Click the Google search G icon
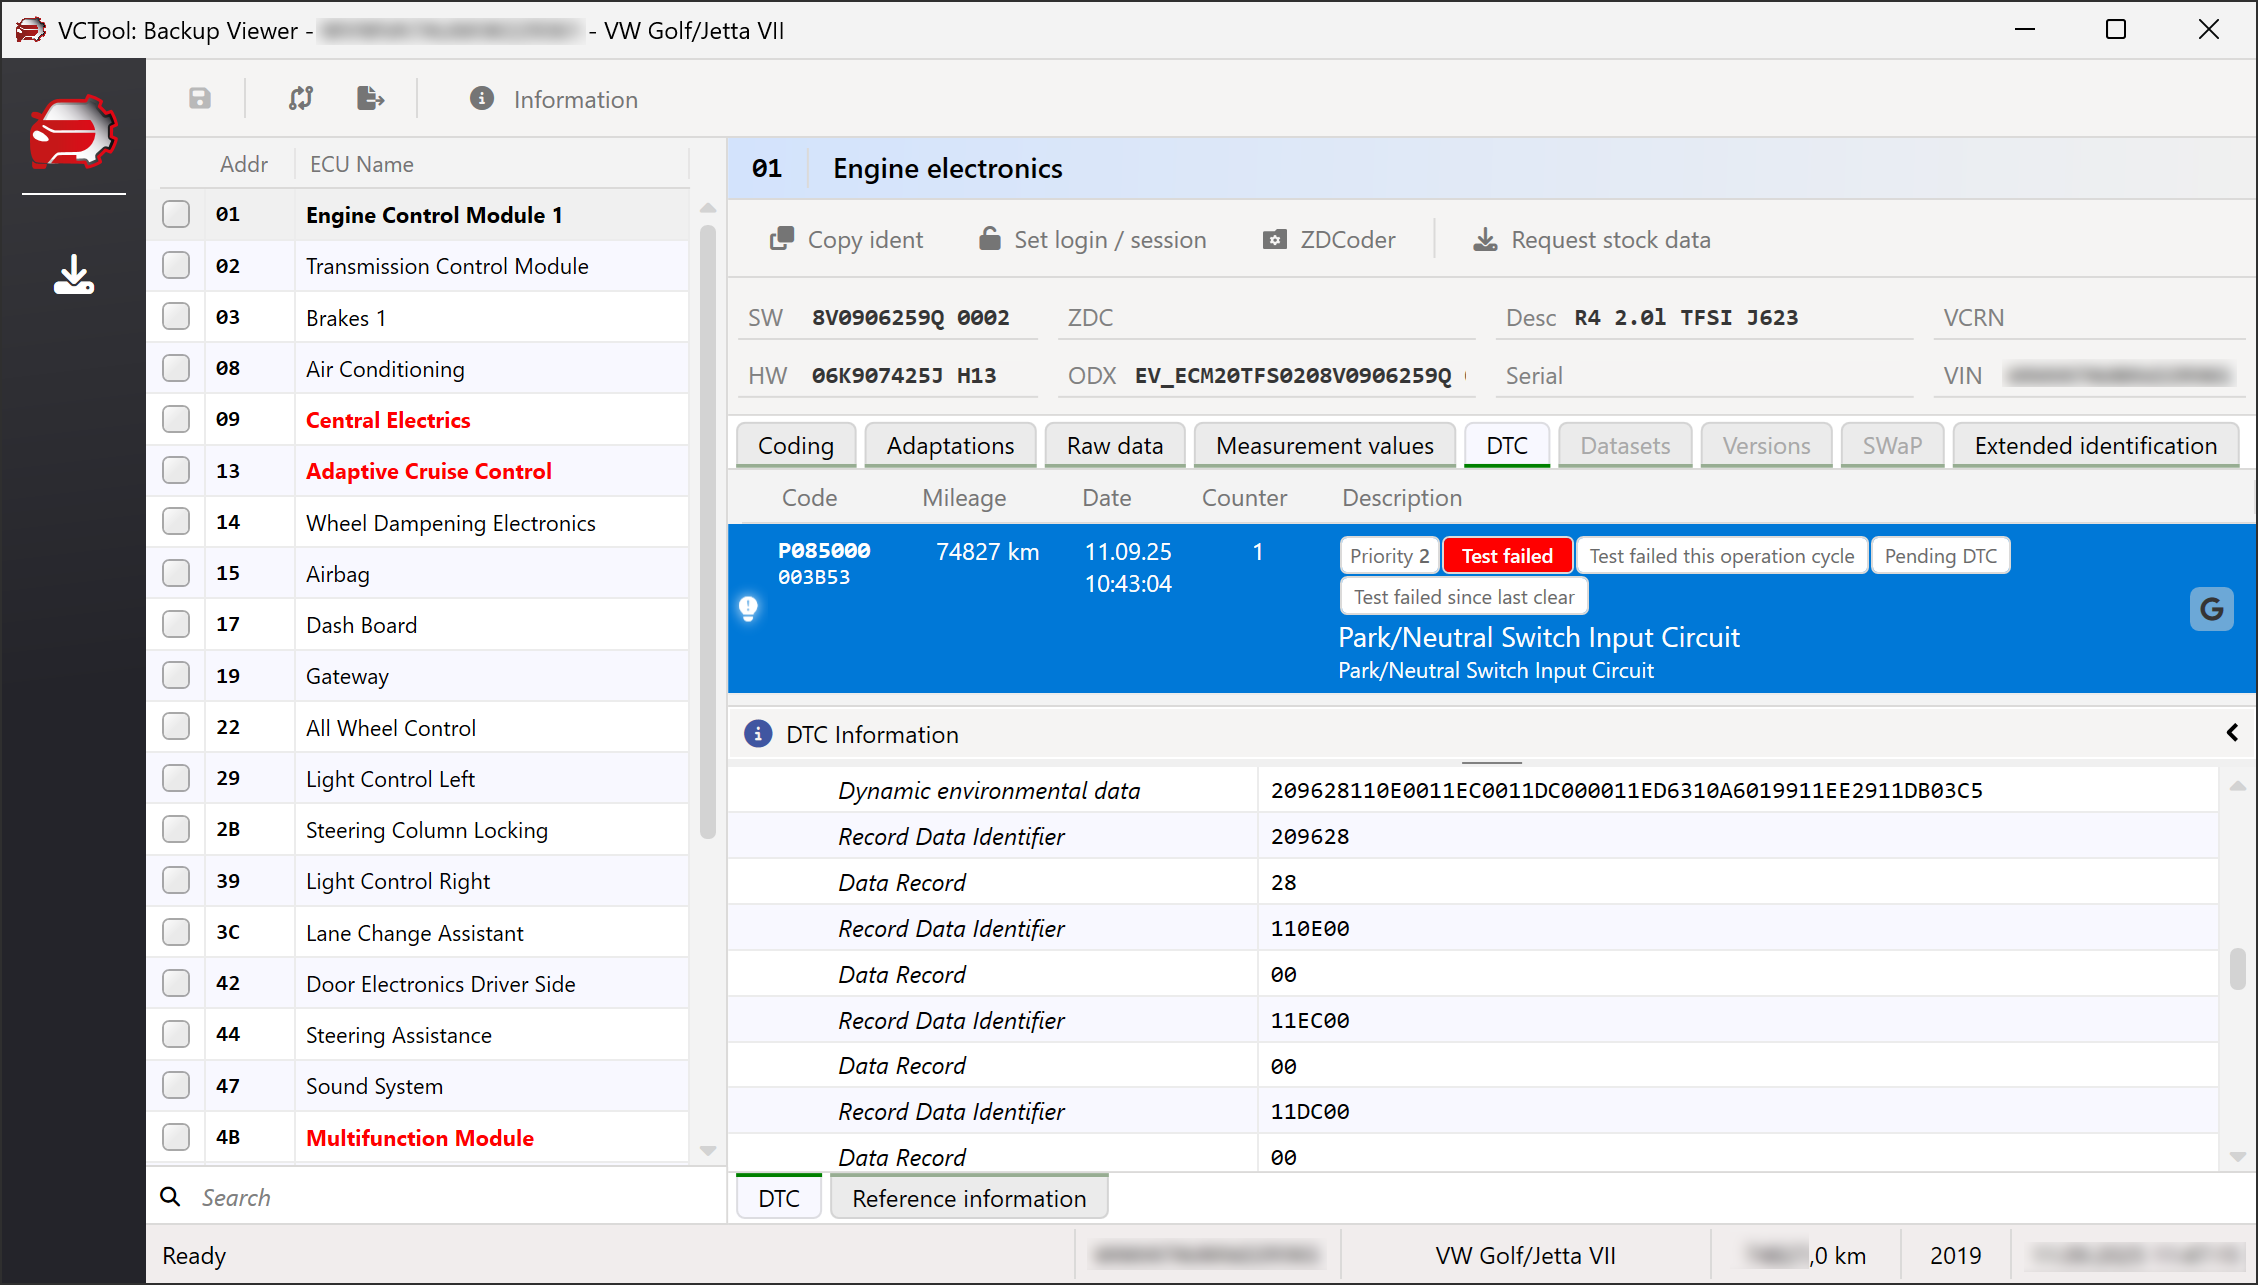This screenshot has height=1285, width=2258. (x=2211, y=608)
